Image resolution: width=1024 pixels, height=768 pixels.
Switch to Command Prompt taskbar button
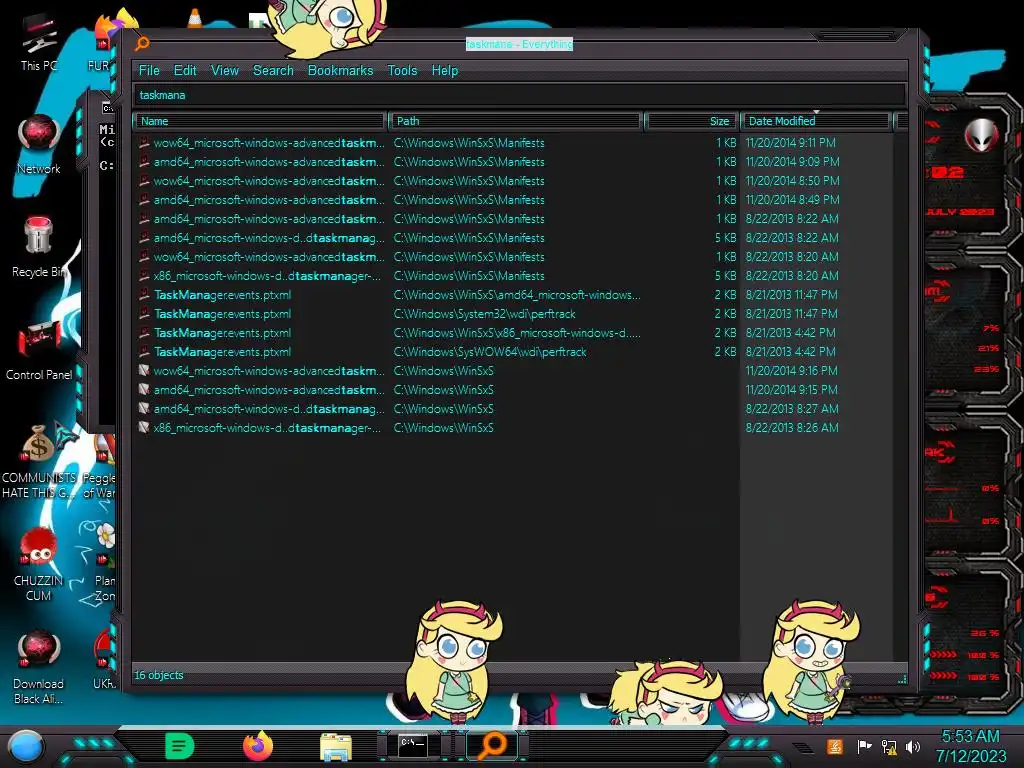pyautogui.click(x=414, y=745)
